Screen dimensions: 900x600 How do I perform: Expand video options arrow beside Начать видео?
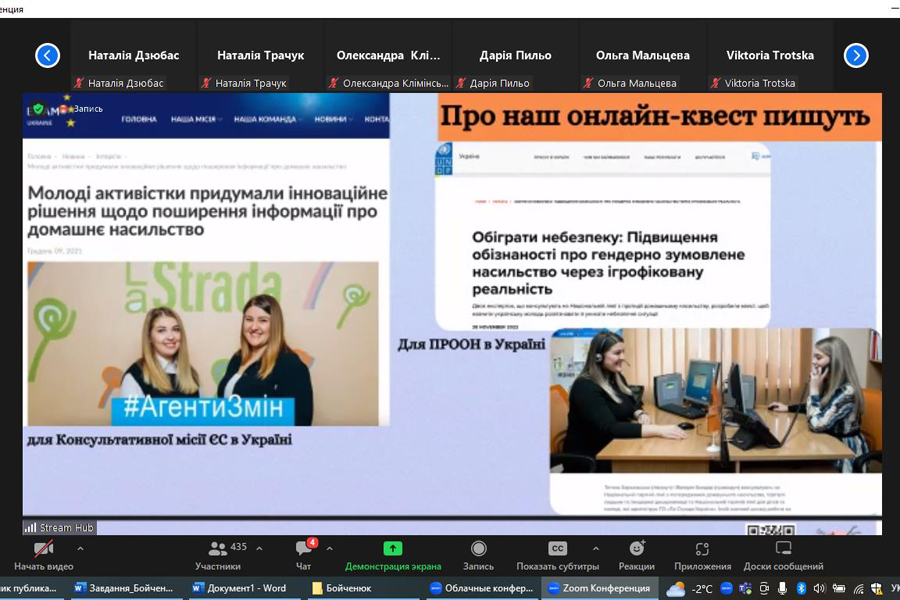(x=80, y=549)
